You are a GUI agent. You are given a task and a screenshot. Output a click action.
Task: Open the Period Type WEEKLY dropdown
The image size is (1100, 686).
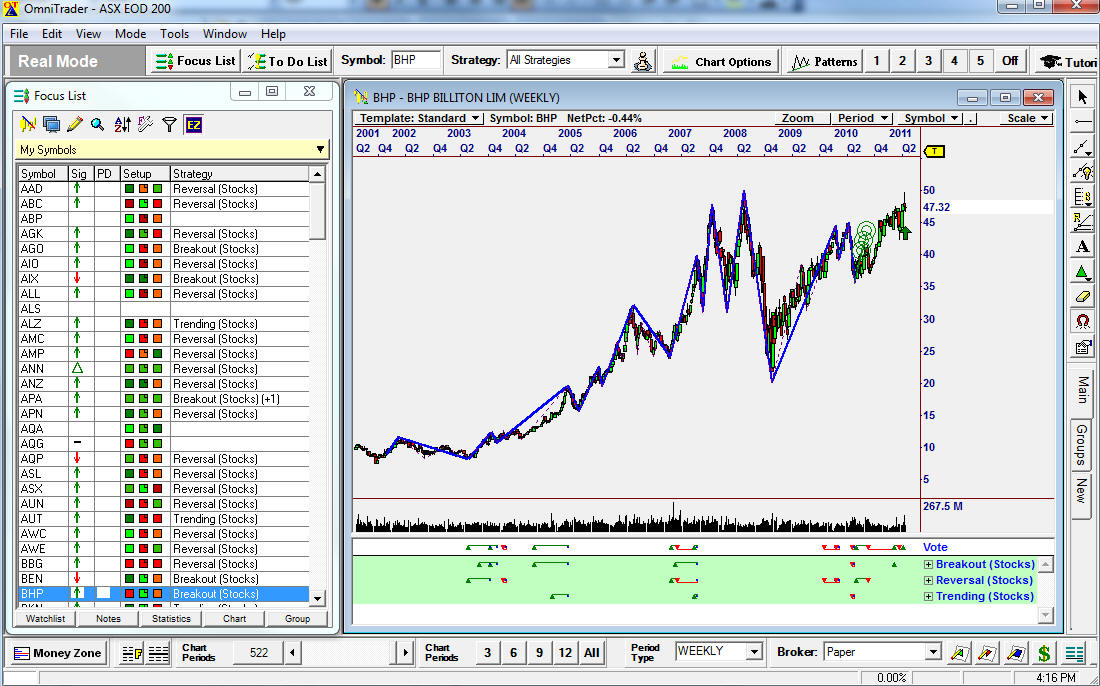tap(754, 652)
